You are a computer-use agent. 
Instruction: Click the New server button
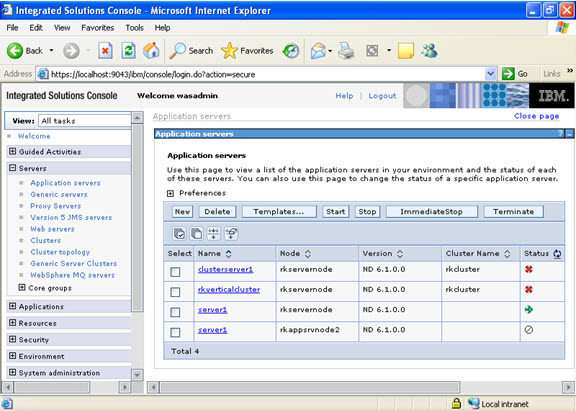pos(182,212)
